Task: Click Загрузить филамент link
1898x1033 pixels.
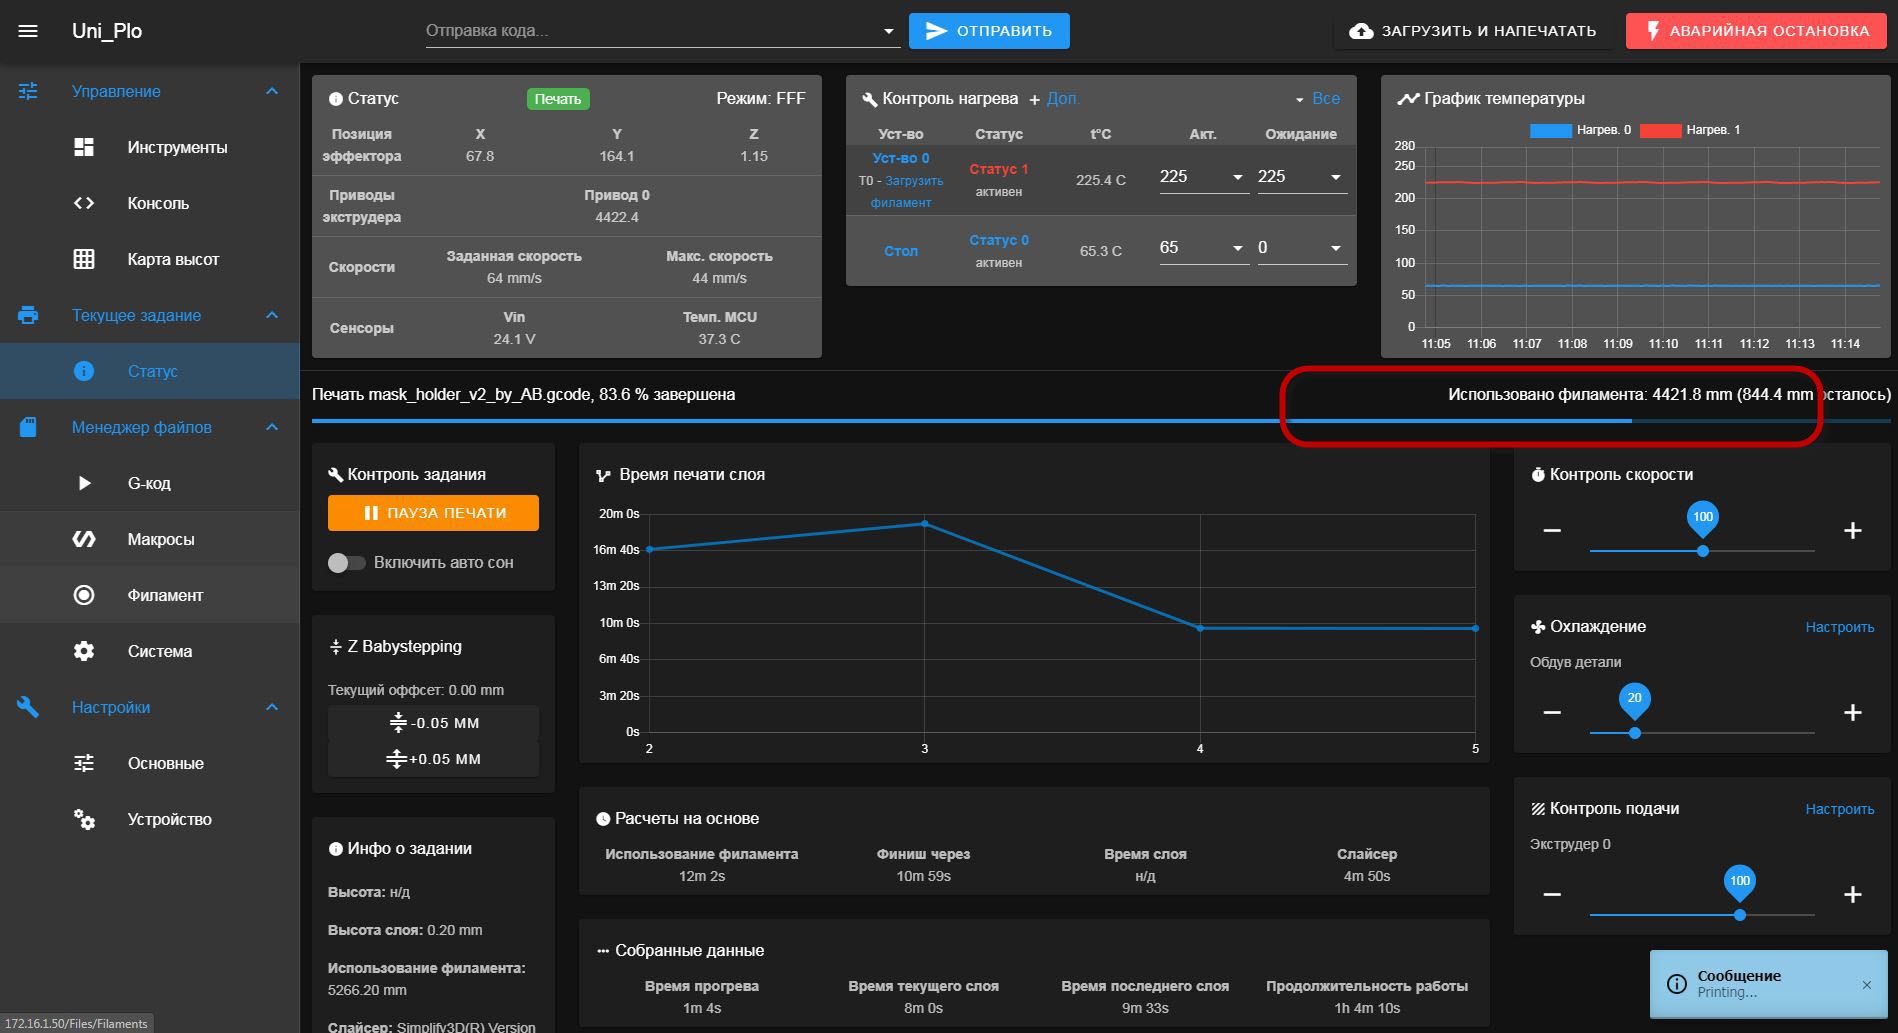Action: (x=908, y=191)
